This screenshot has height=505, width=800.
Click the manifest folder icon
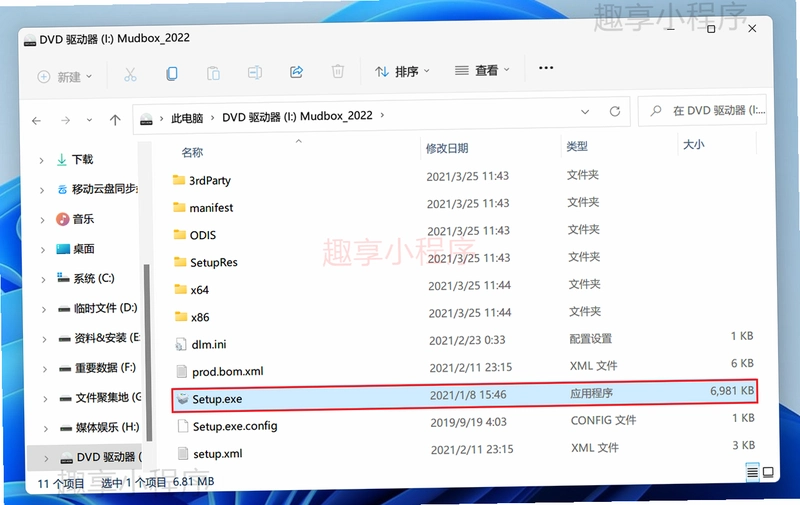pyautogui.click(x=179, y=207)
